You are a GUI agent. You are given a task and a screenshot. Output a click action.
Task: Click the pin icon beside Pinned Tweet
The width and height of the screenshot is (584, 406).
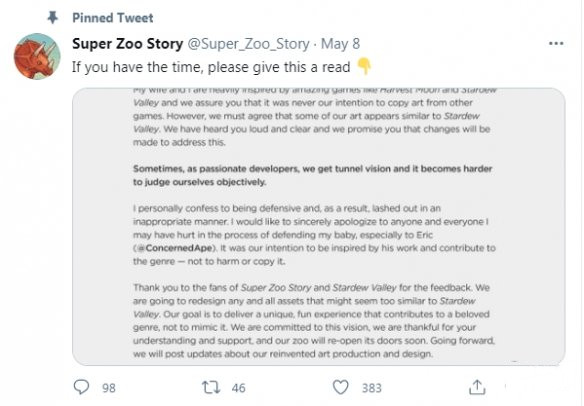tap(53, 18)
